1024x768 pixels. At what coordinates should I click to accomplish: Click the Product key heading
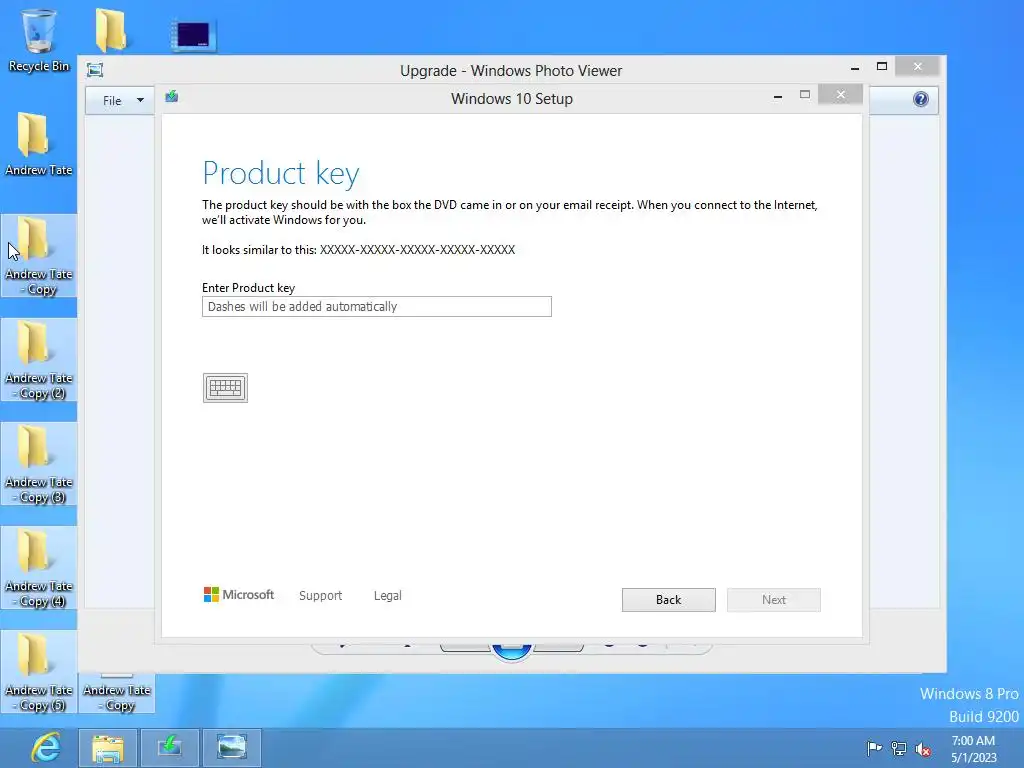[281, 173]
